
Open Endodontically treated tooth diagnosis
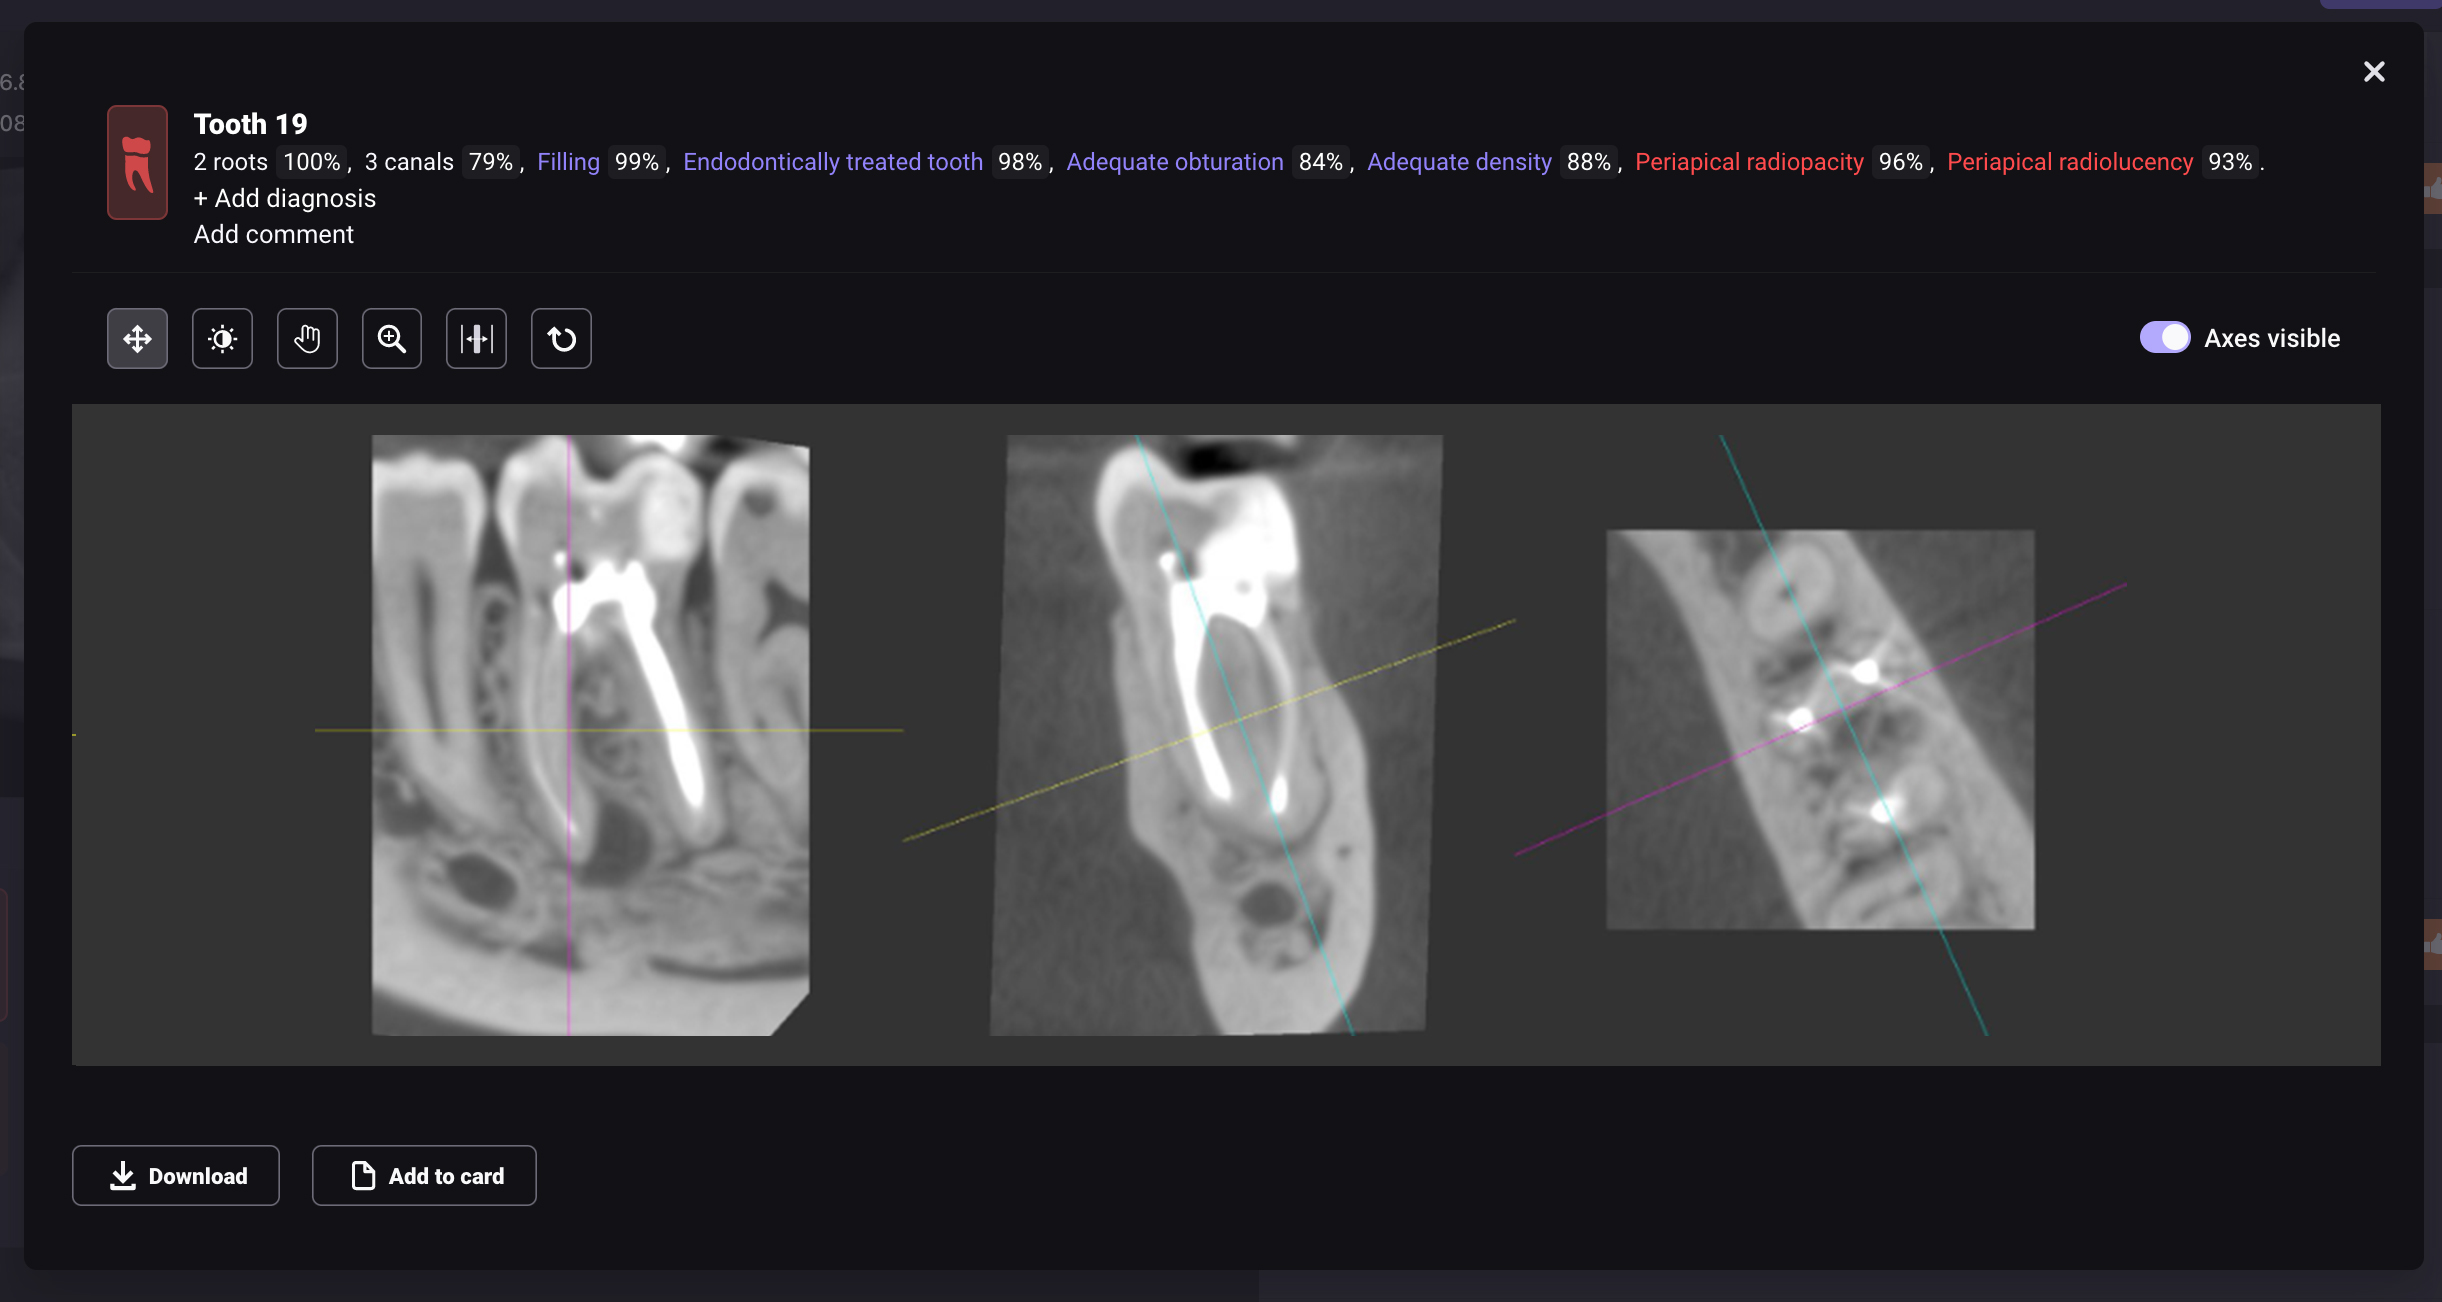click(x=832, y=162)
